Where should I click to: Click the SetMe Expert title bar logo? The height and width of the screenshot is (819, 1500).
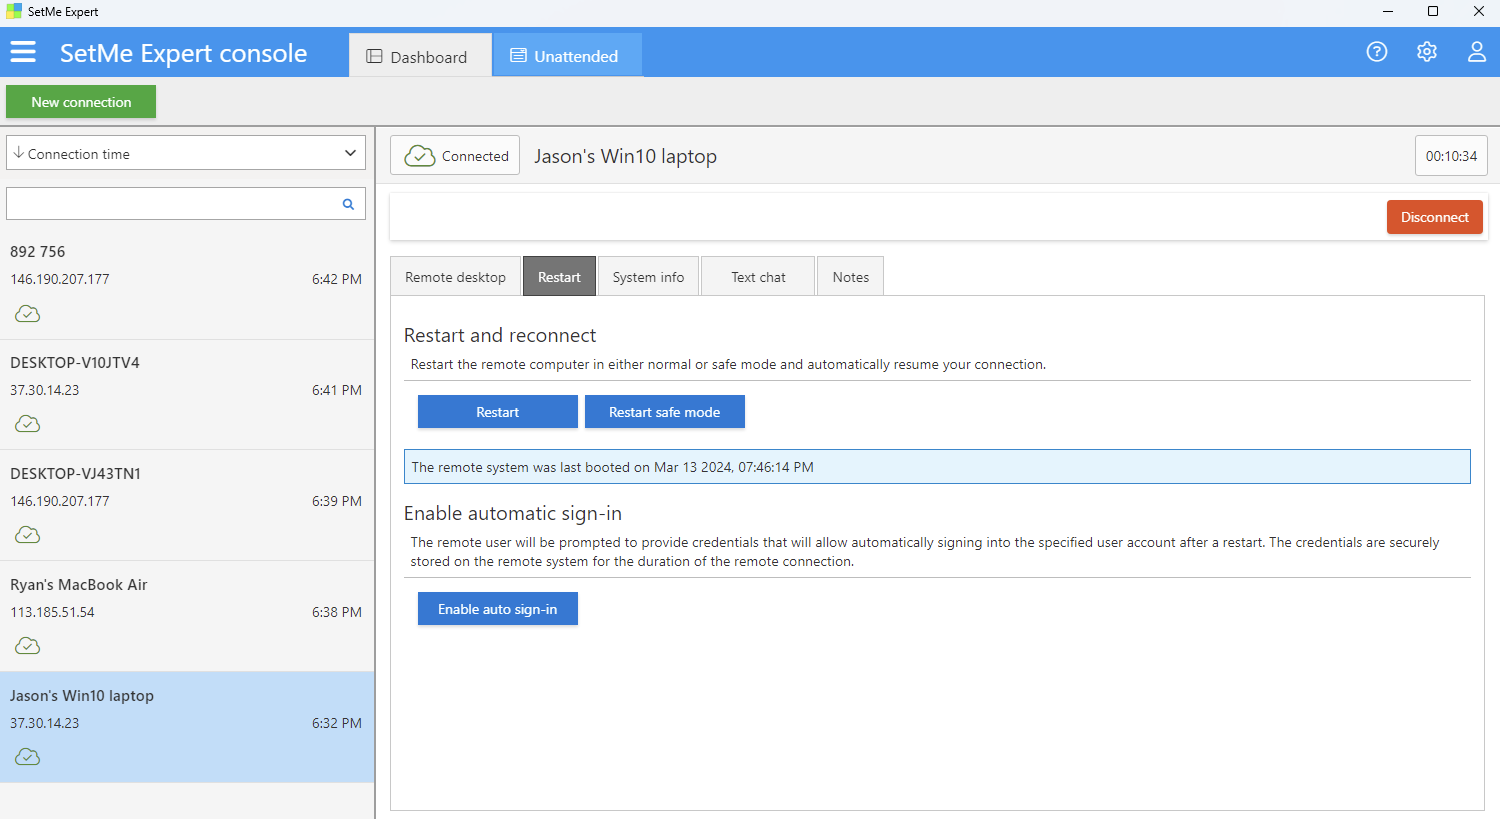coord(13,11)
